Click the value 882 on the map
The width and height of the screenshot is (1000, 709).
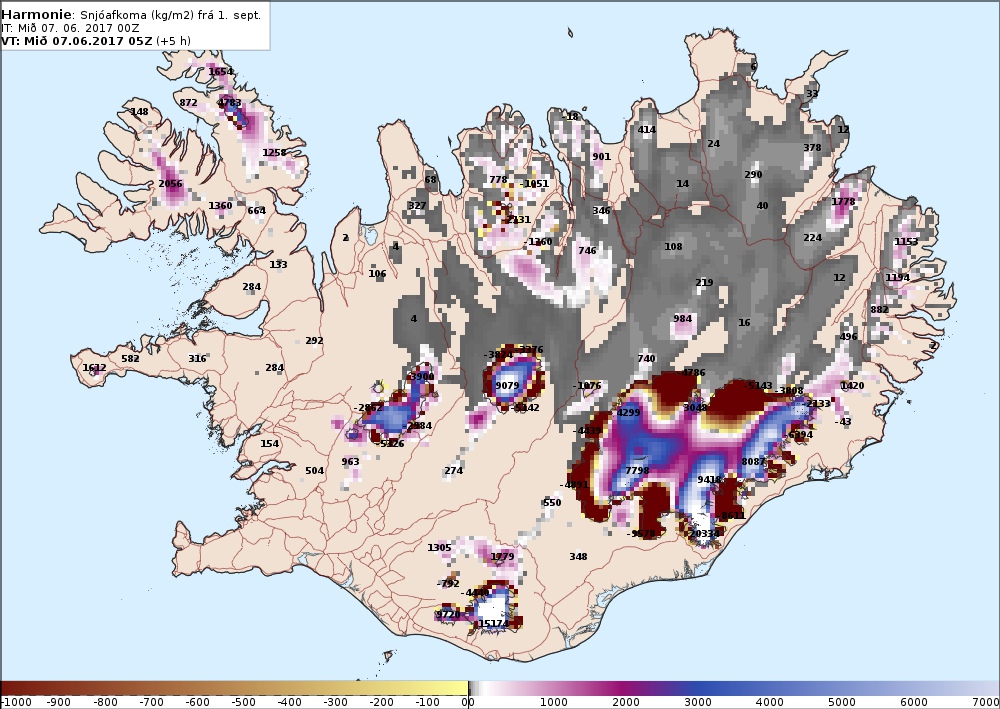(879, 310)
